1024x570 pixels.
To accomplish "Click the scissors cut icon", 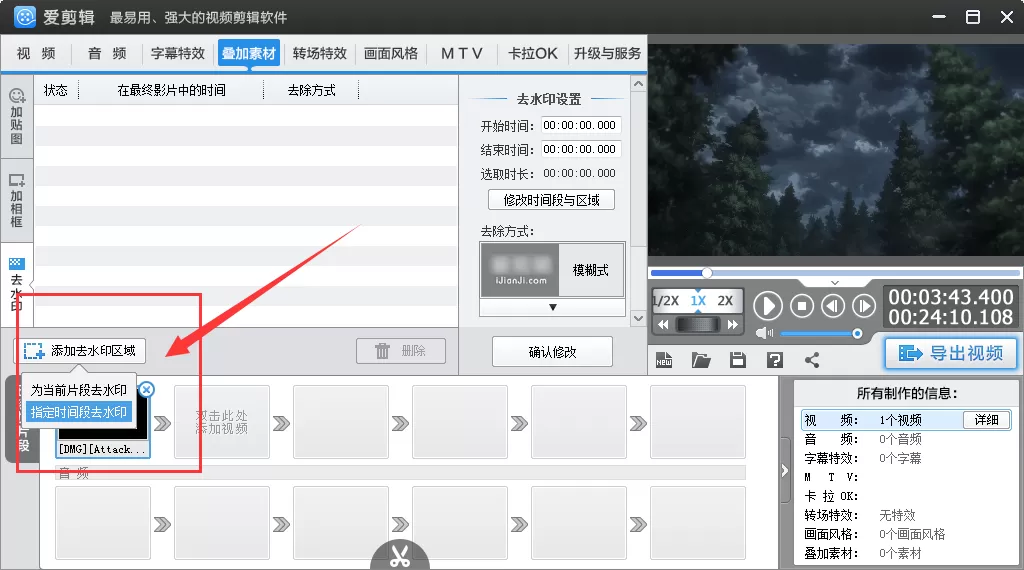I will 400,556.
